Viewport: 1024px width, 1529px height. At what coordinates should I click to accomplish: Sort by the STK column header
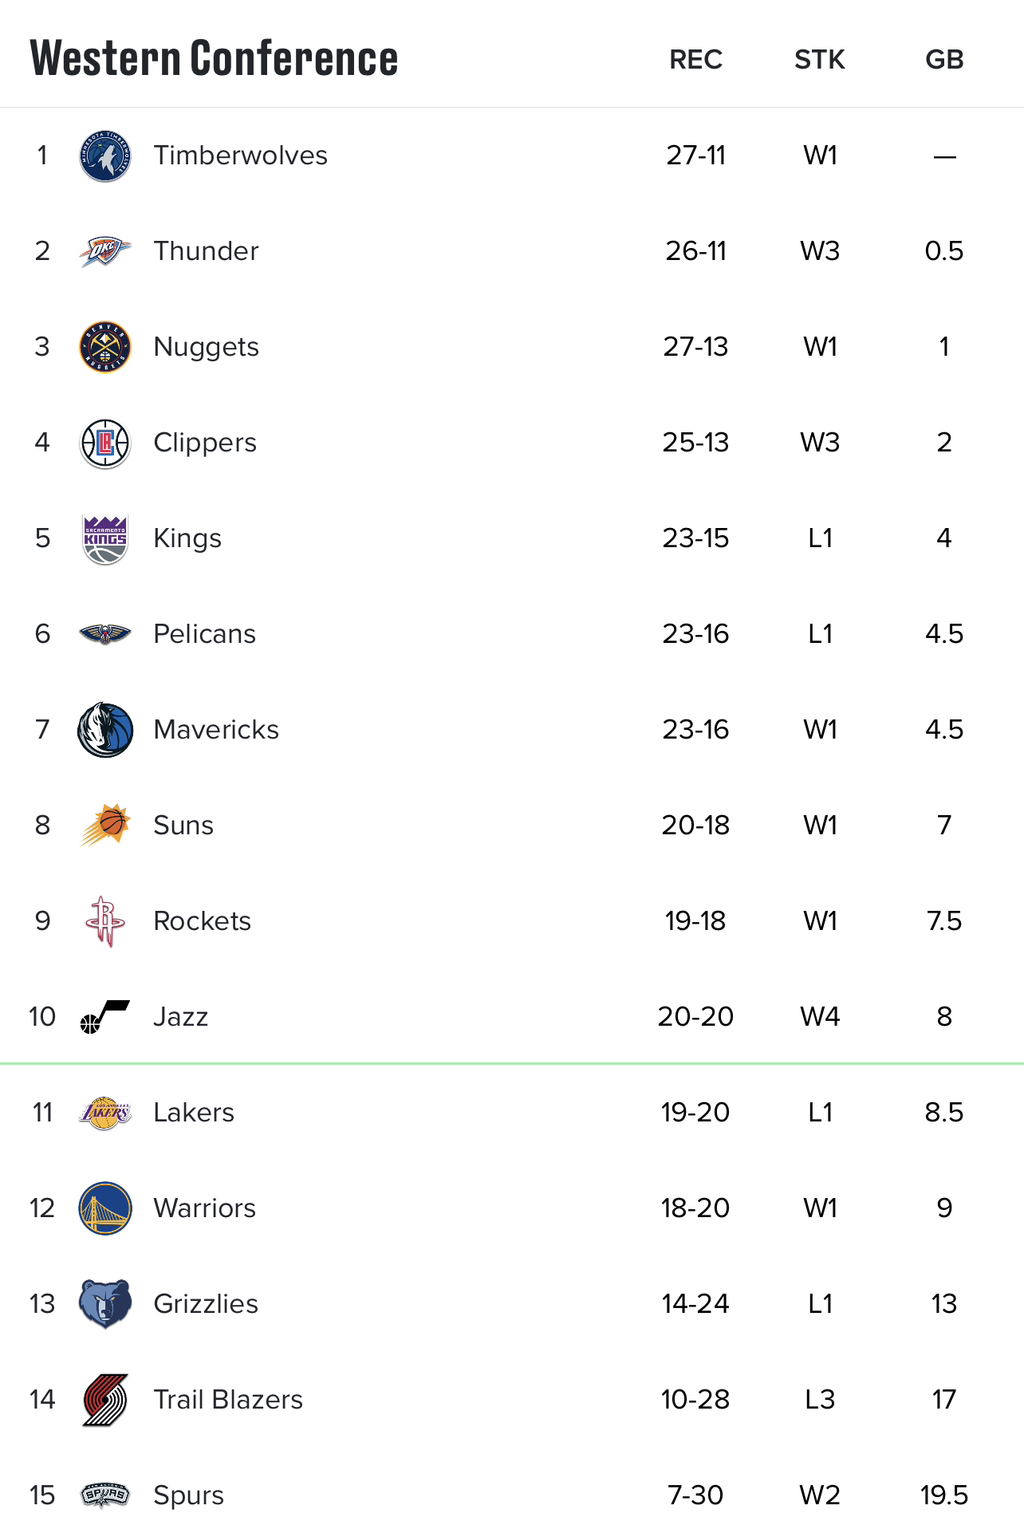820,60
